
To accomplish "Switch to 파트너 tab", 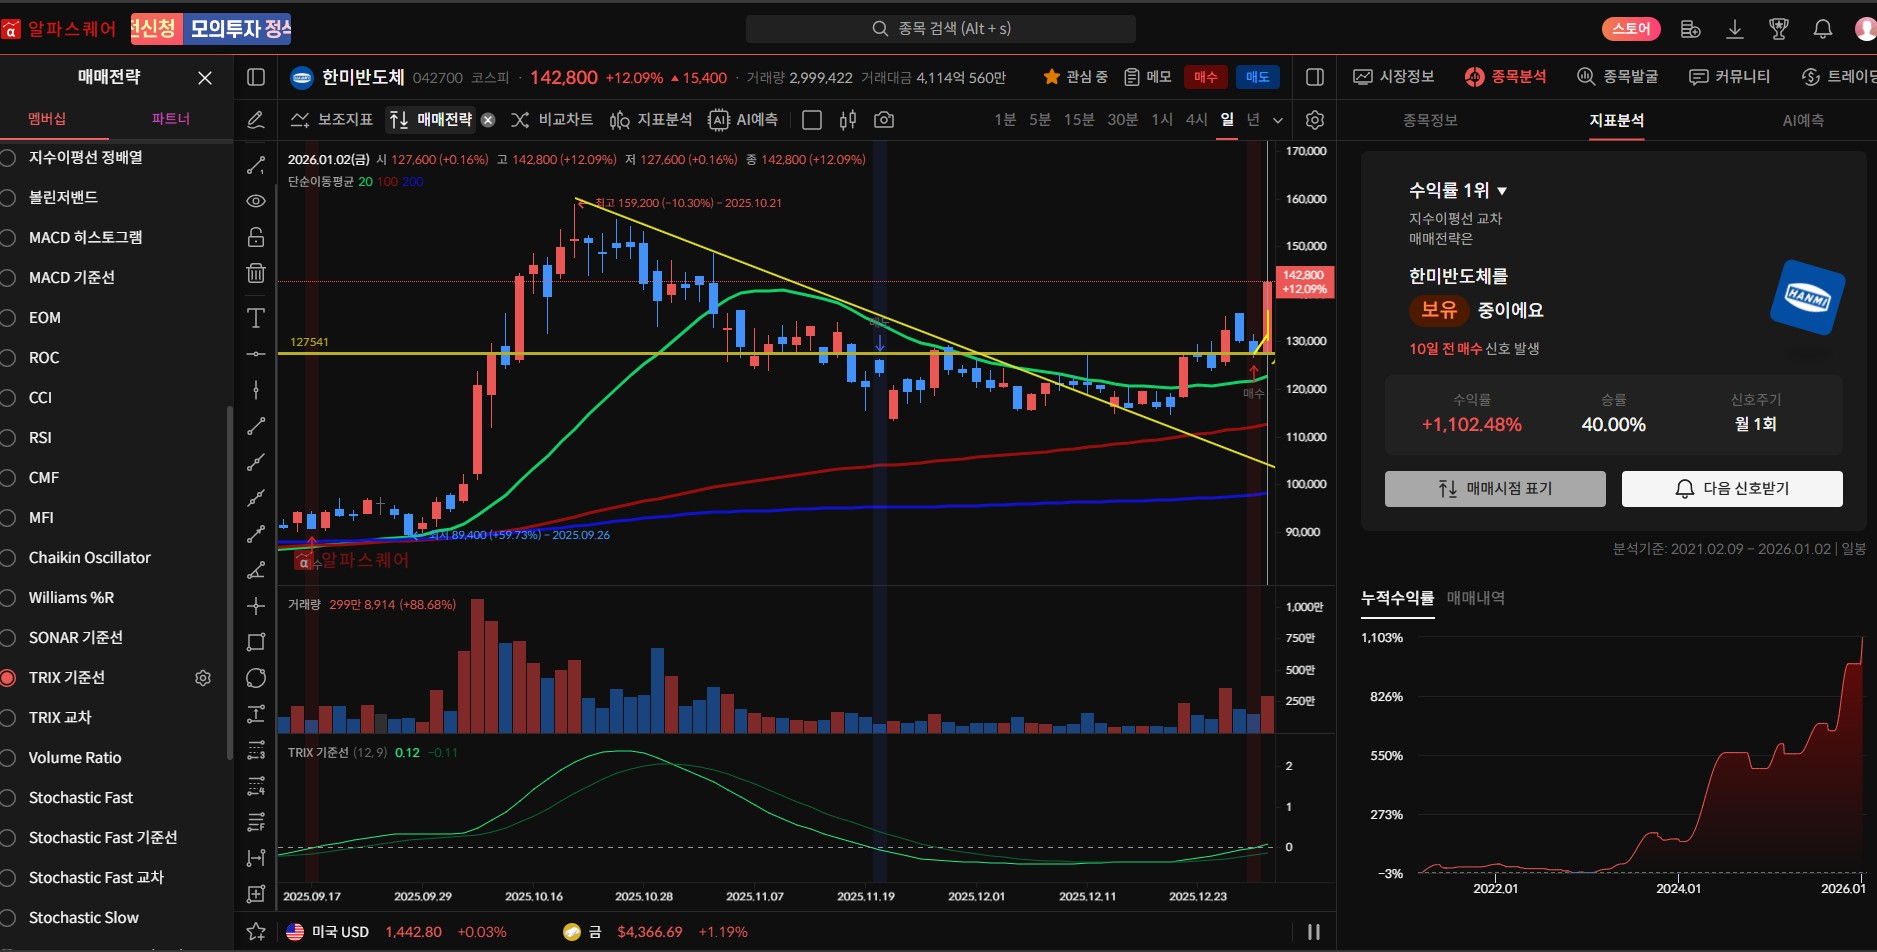I will (x=170, y=119).
